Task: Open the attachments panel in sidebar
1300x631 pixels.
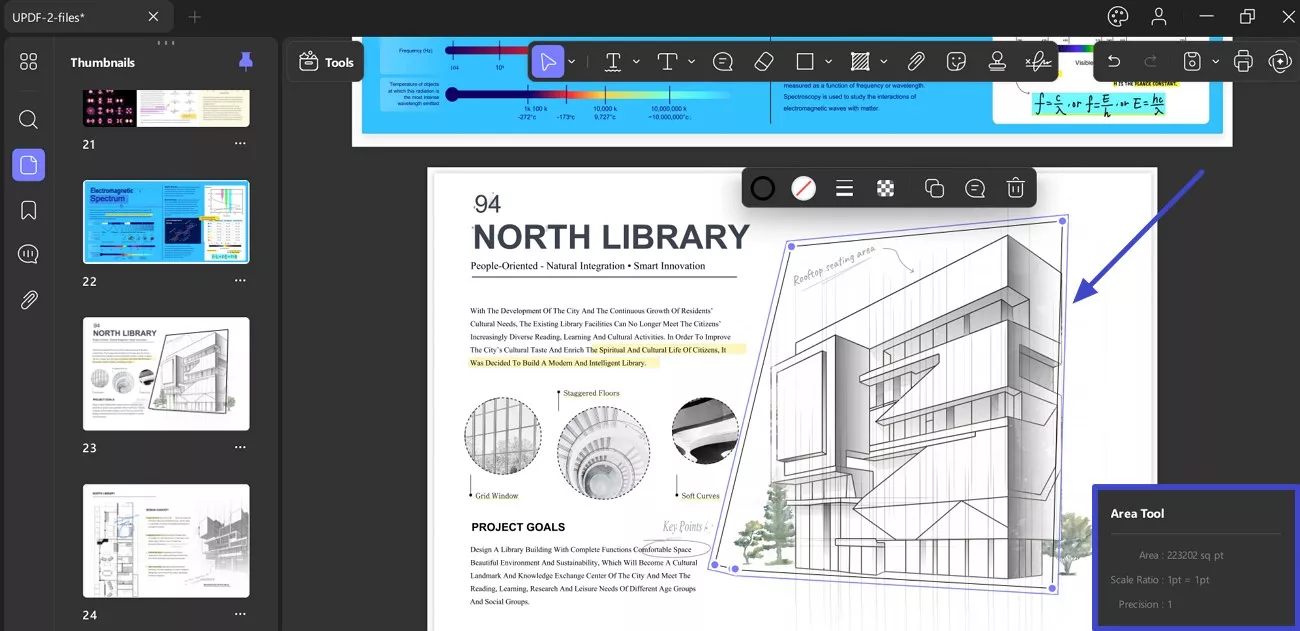Action: (28, 300)
